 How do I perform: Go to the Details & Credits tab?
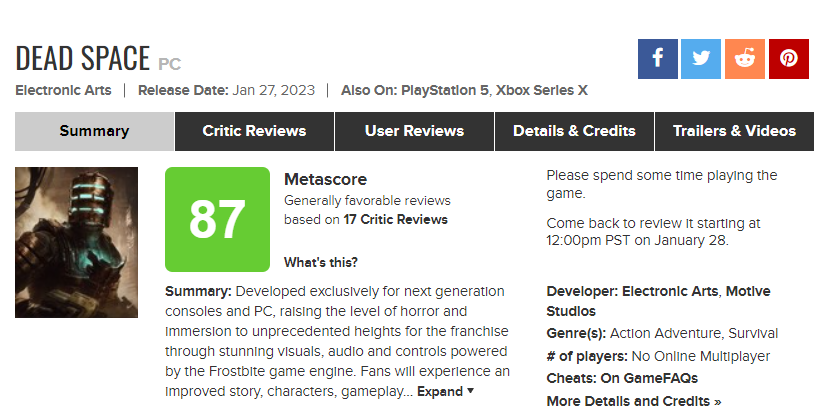tap(574, 131)
